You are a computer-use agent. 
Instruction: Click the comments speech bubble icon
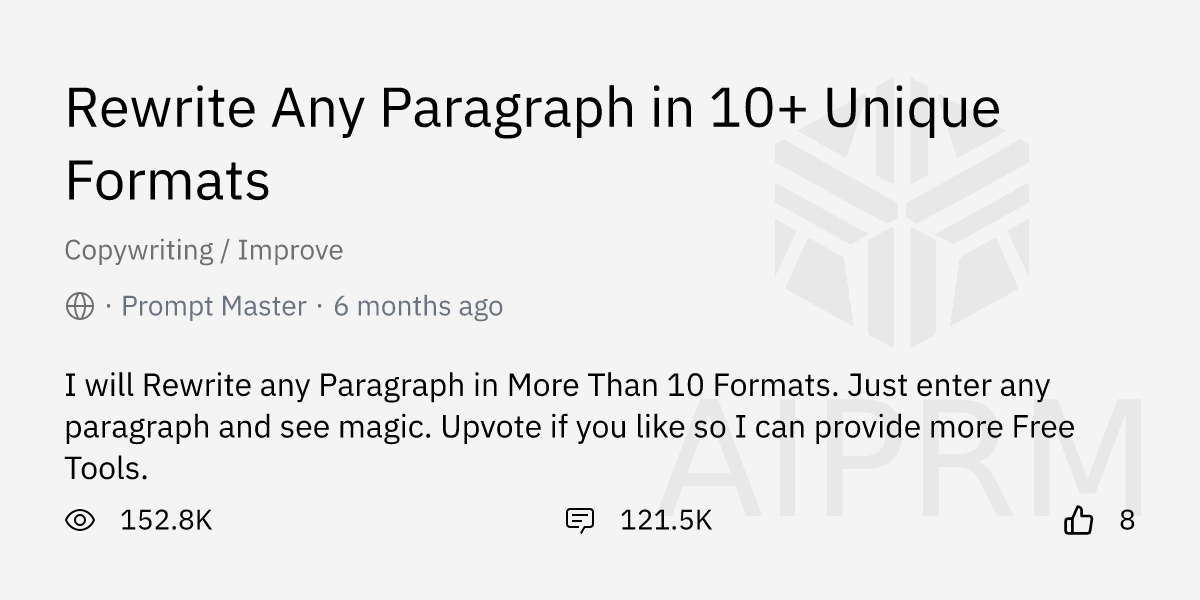pos(579,520)
